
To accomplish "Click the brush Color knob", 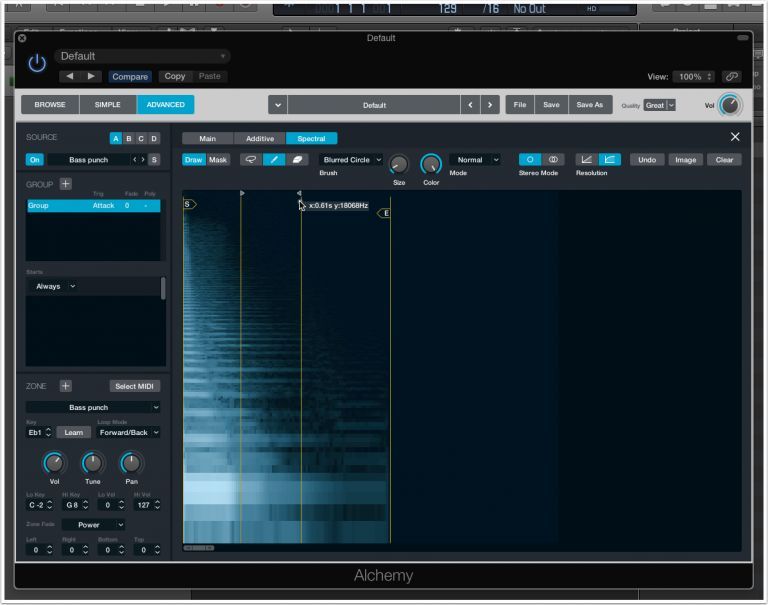I will pyautogui.click(x=431, y=165).
